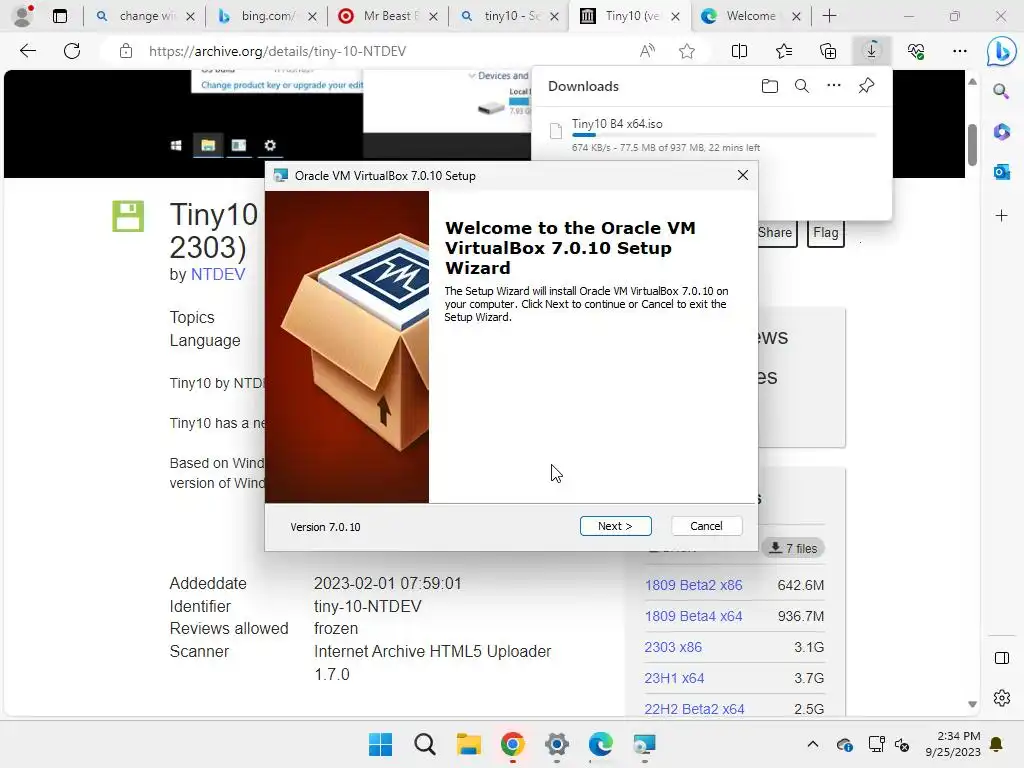Download 22H2 Beta2 x64 file

694,709
